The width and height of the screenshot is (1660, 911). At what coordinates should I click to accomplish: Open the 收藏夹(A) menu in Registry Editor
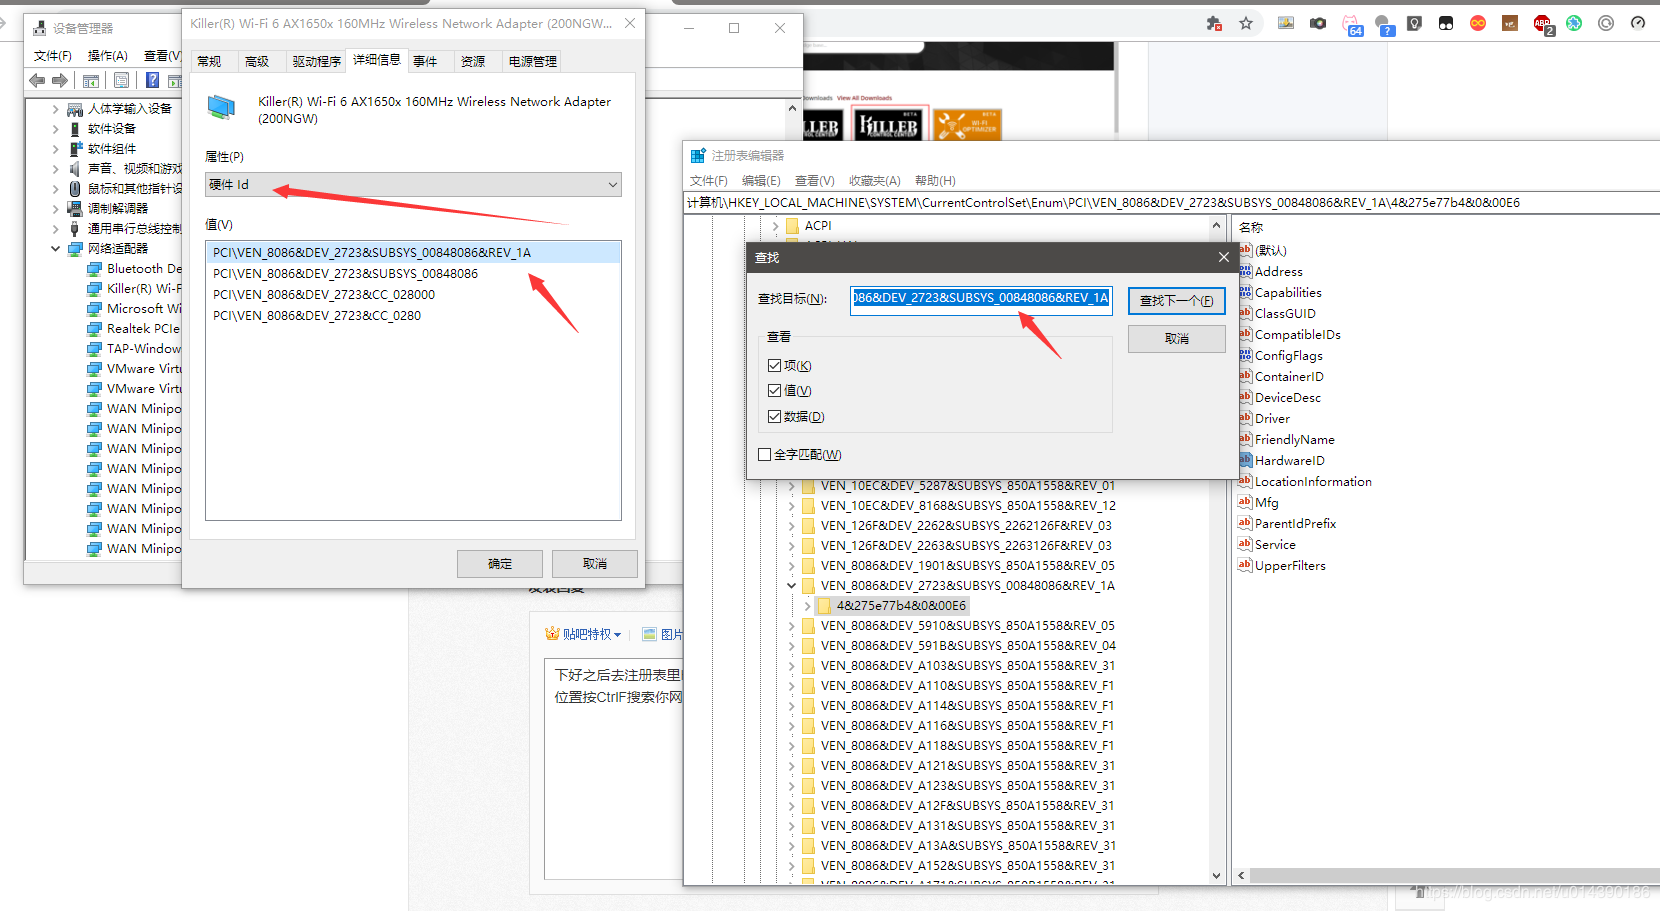tap(875, 180)
